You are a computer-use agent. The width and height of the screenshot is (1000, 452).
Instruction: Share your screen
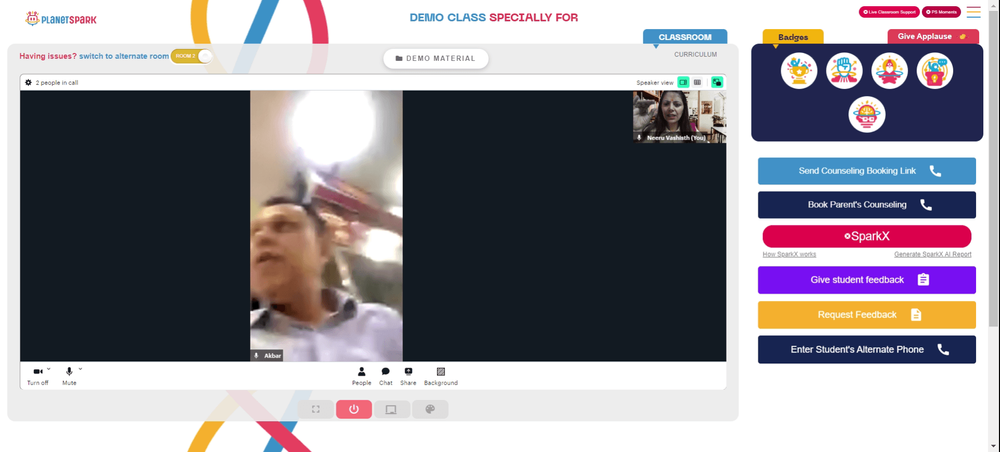click(x=408, y=376)
